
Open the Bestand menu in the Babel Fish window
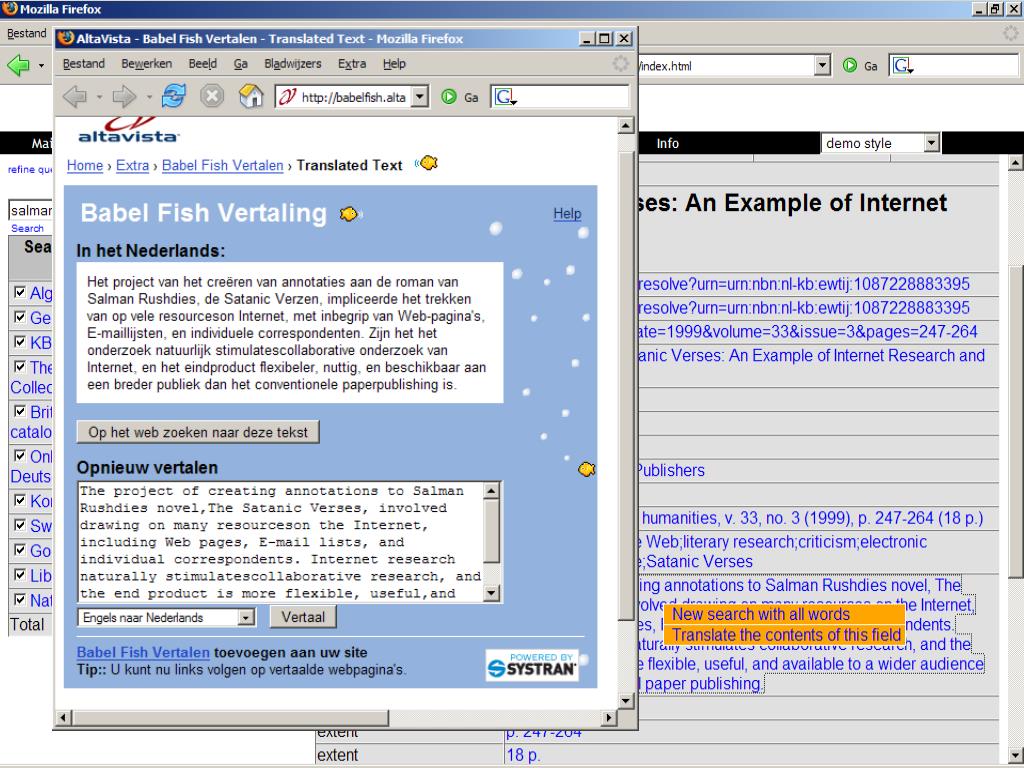tap(84, 63)
